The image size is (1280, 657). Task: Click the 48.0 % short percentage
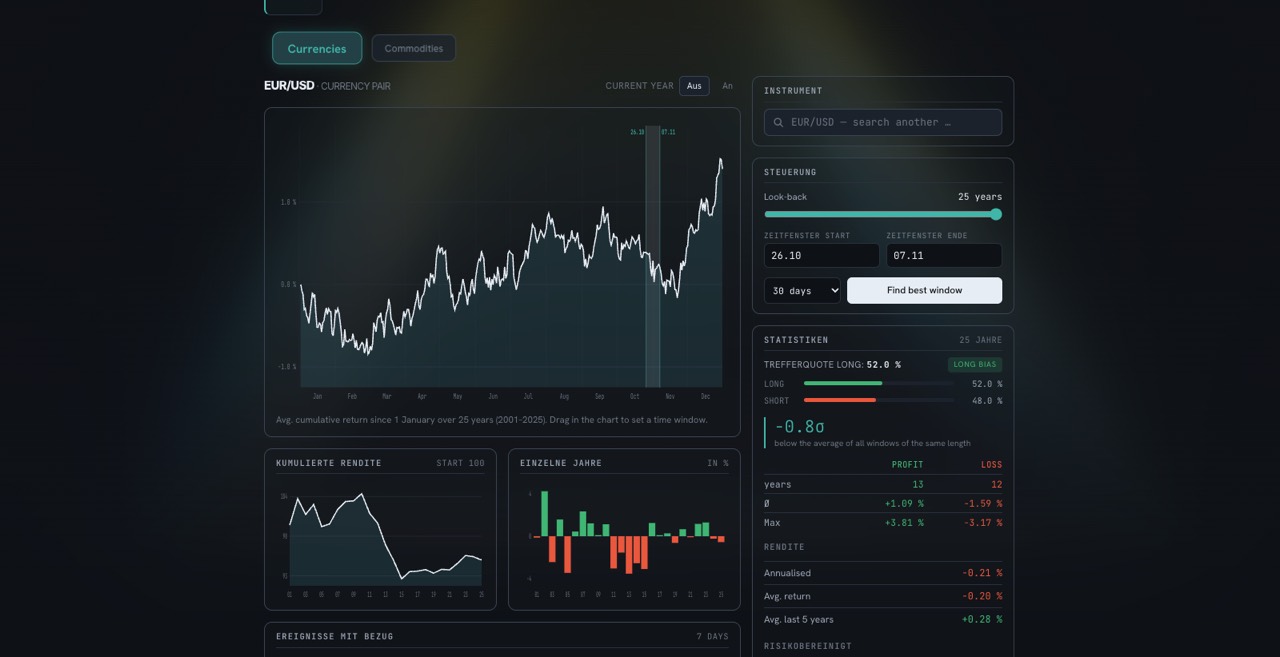(987, 401)
